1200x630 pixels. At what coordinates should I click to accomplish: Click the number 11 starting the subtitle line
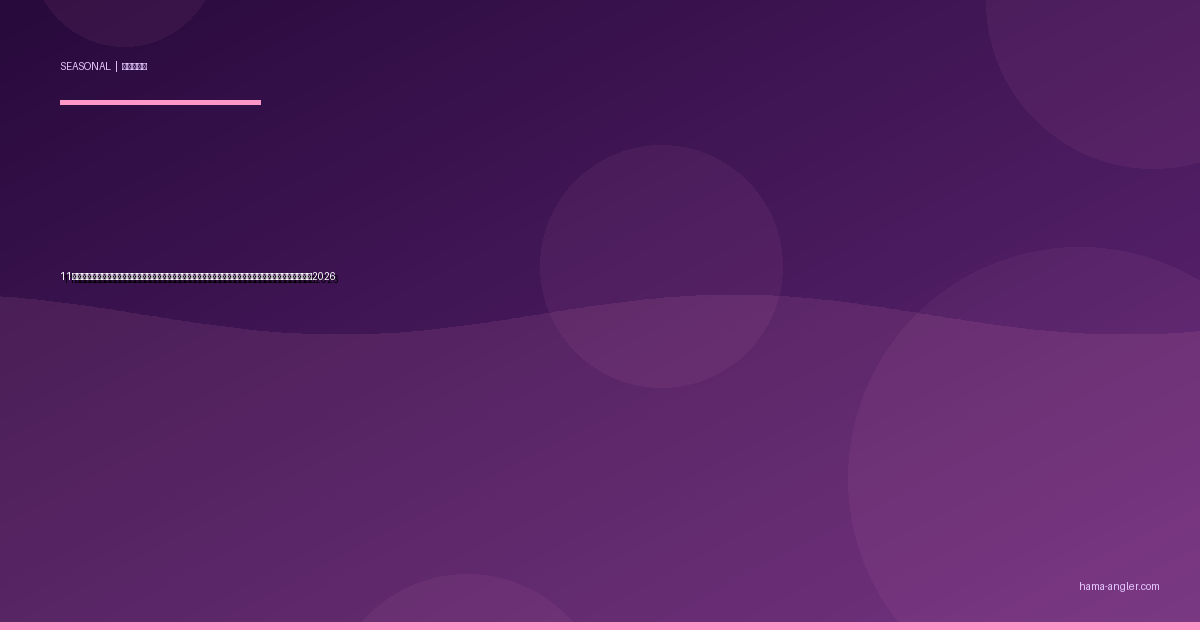(x=66, y=277)
